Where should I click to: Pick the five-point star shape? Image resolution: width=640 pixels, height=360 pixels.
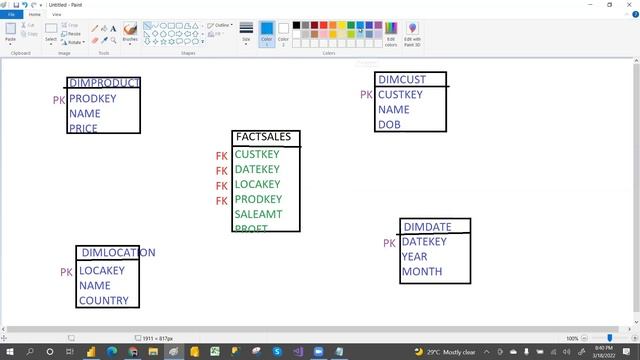point(163,42)
